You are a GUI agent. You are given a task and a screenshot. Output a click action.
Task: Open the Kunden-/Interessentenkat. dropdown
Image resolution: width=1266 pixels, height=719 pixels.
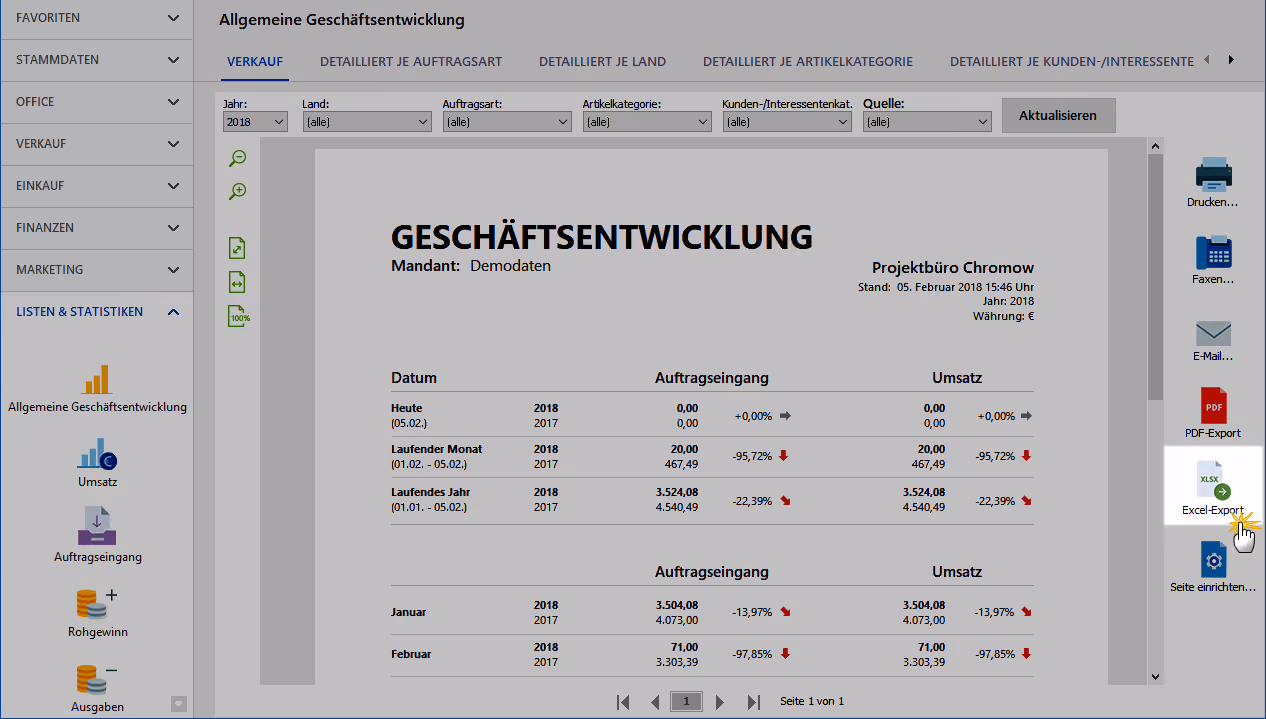787,122
